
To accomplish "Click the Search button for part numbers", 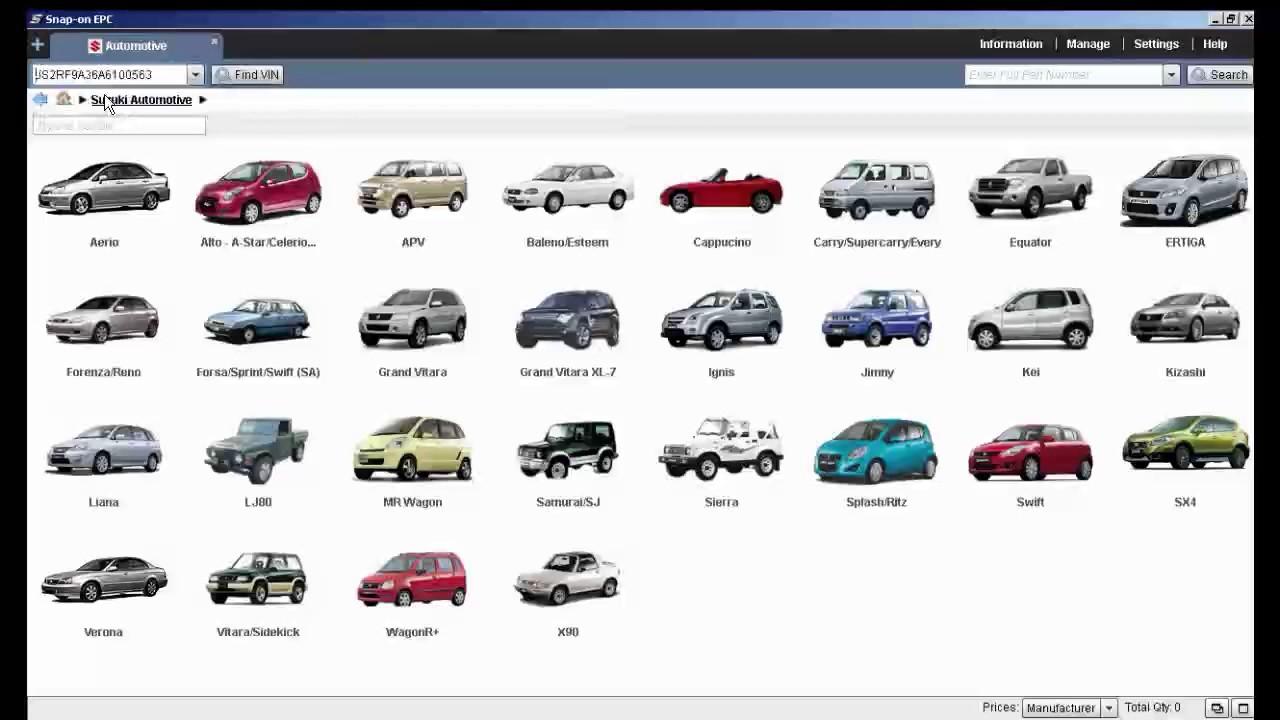I will click(1220, 74).
